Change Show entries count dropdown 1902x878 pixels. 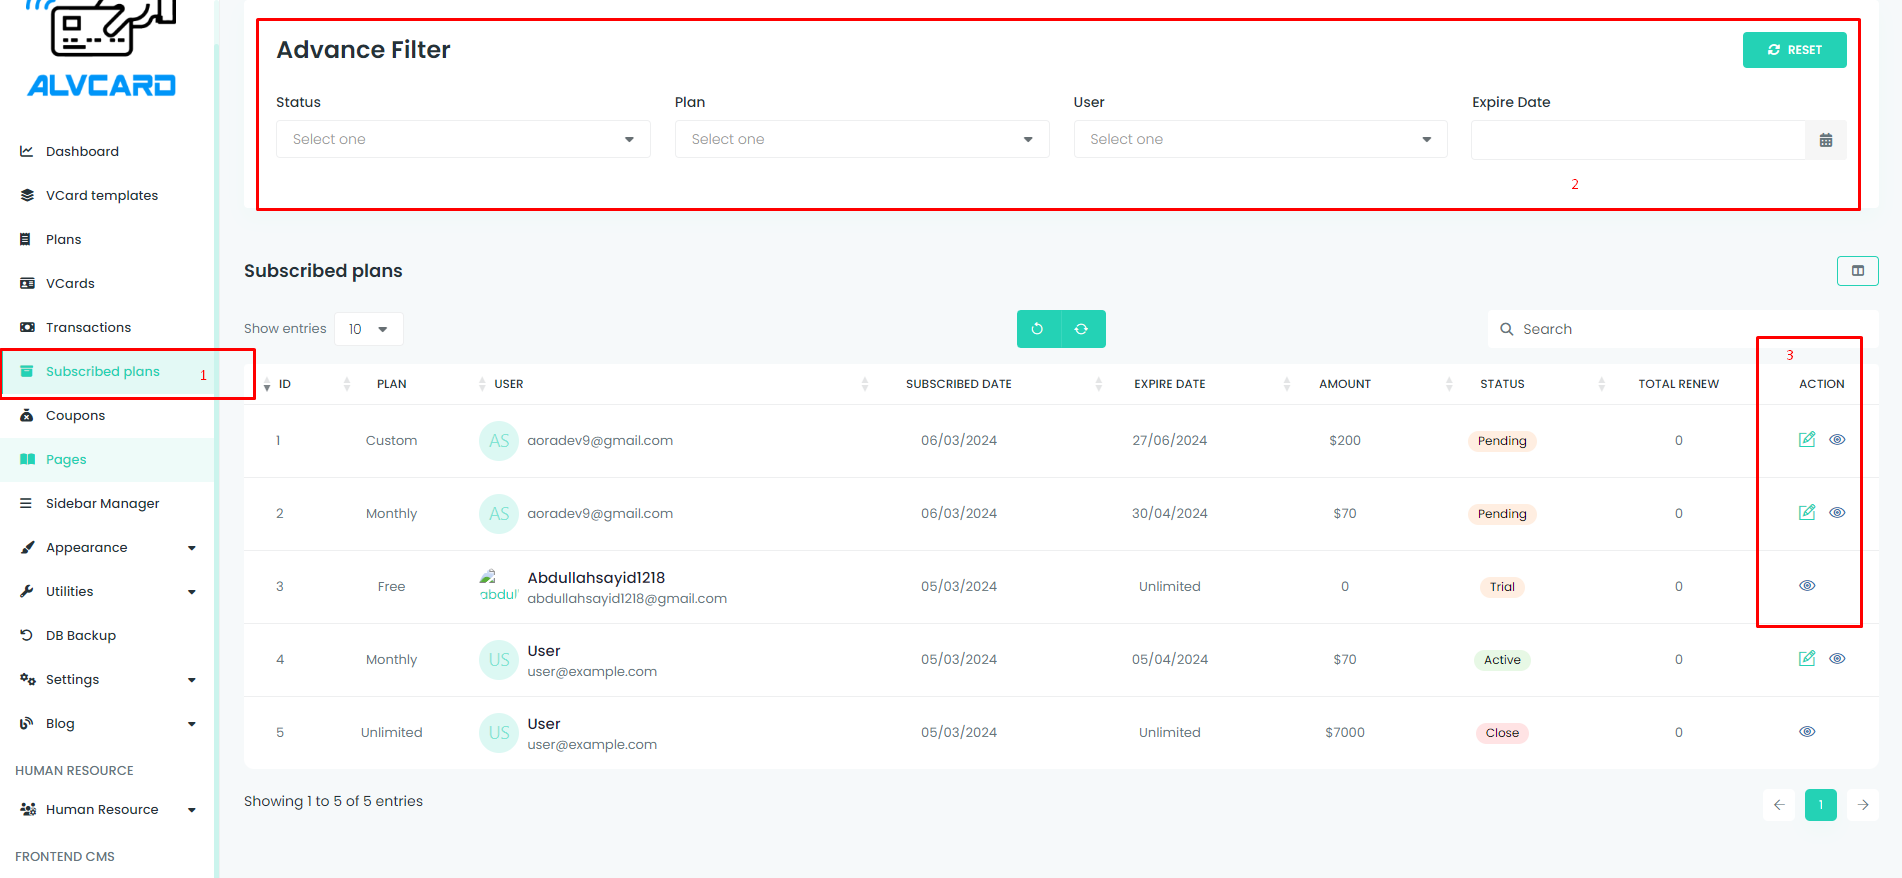(369, 329)
